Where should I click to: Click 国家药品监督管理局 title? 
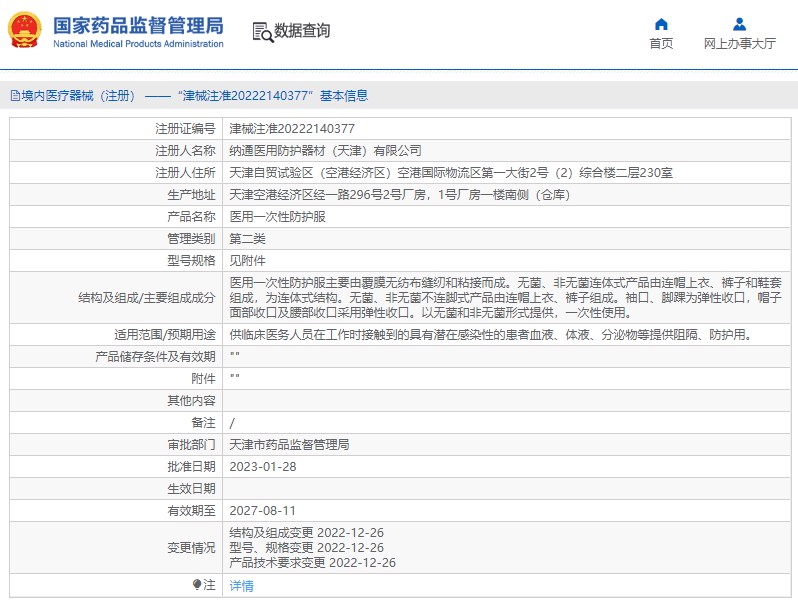pyautogui.click(x=138, y=25)
